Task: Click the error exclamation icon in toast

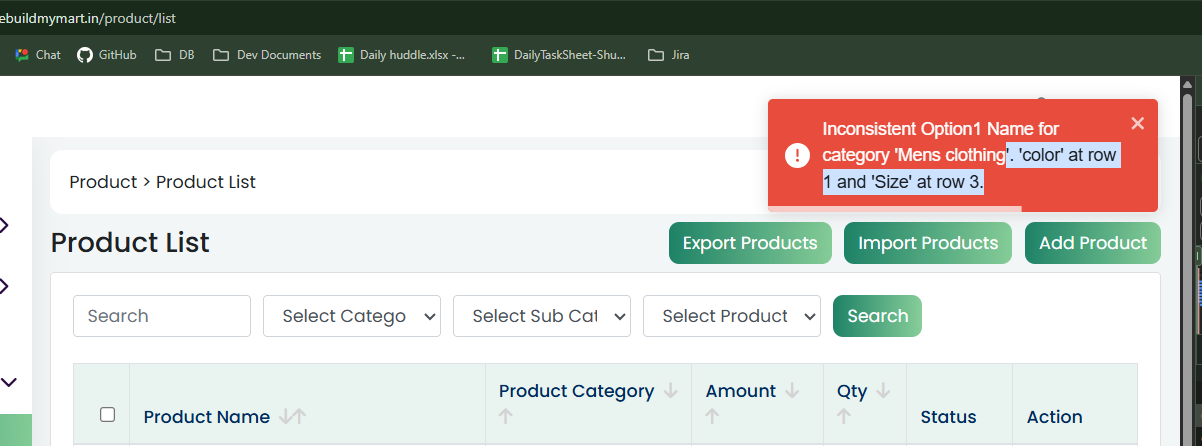Action: point(797,155)
